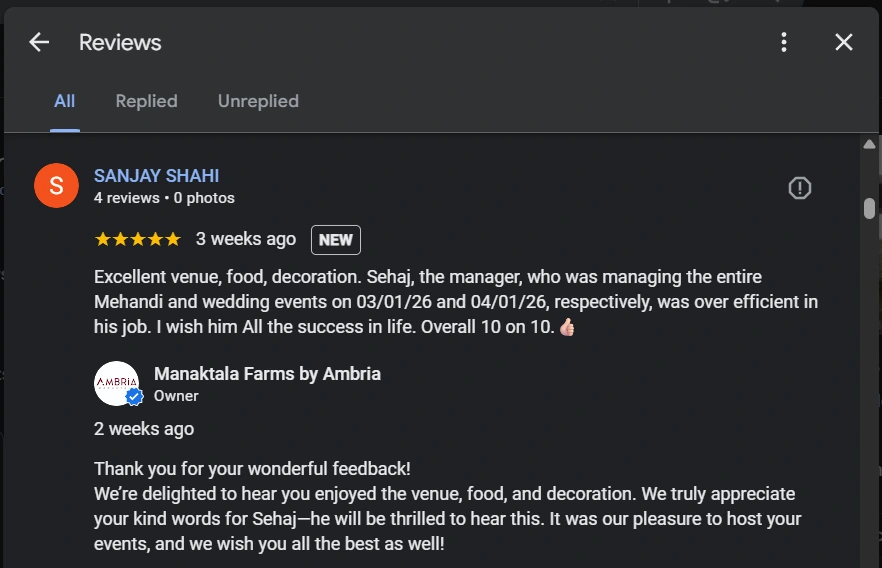Go back using the left arrow
The image size is (882, 568).
tap(39, 42)
